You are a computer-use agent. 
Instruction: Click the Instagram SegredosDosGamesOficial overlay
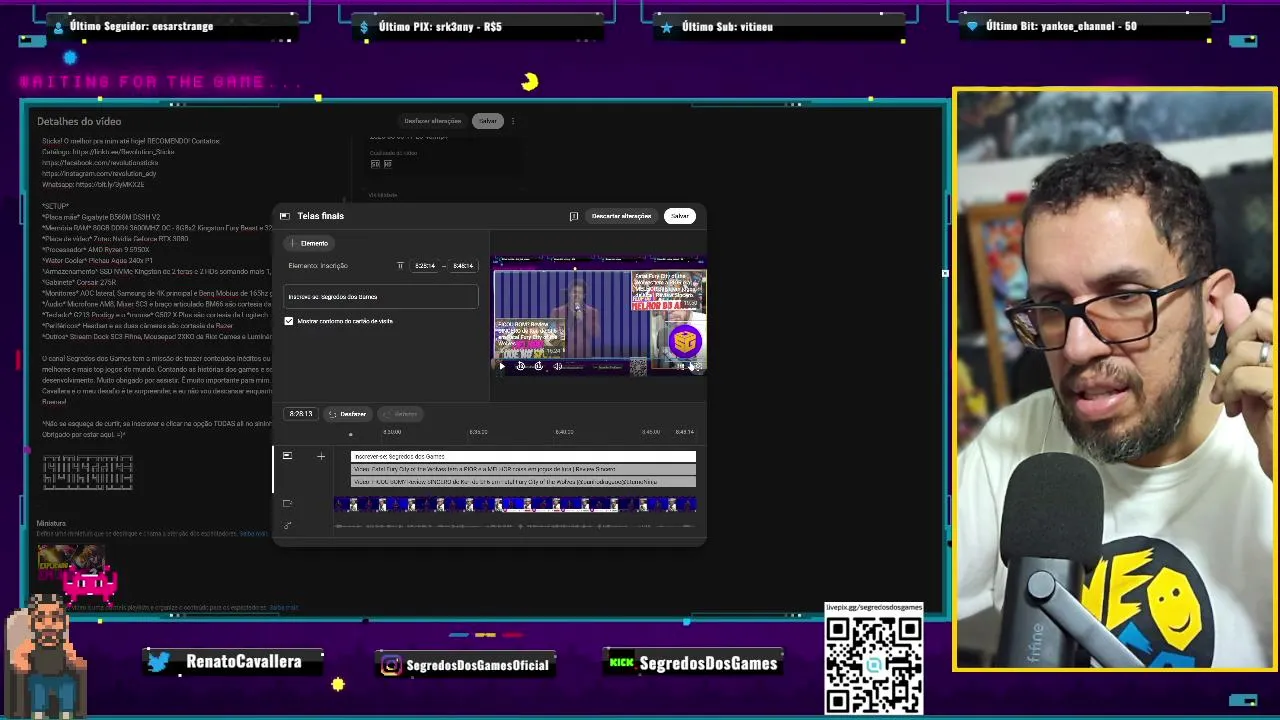coord(465,665)
